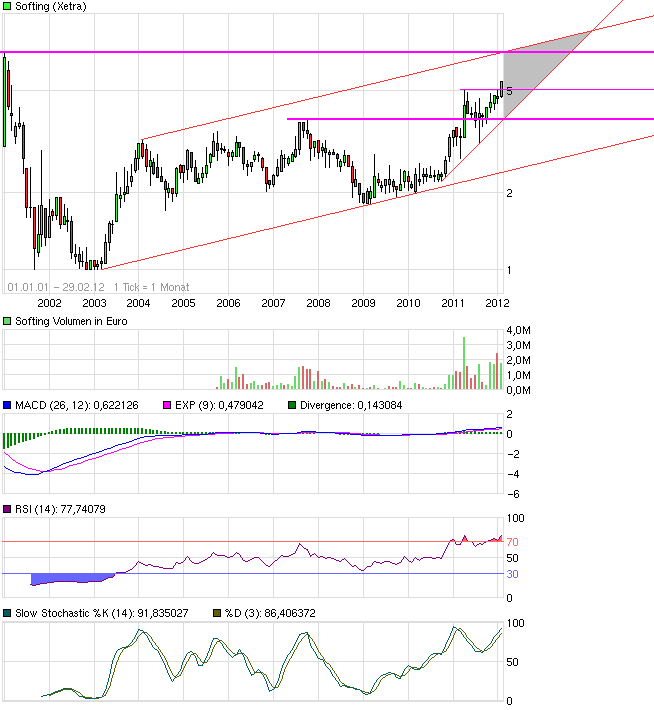Screen dimensions: 654x710
Task: Click the magenta EXP (9) legend square
Action: [167, 405]
